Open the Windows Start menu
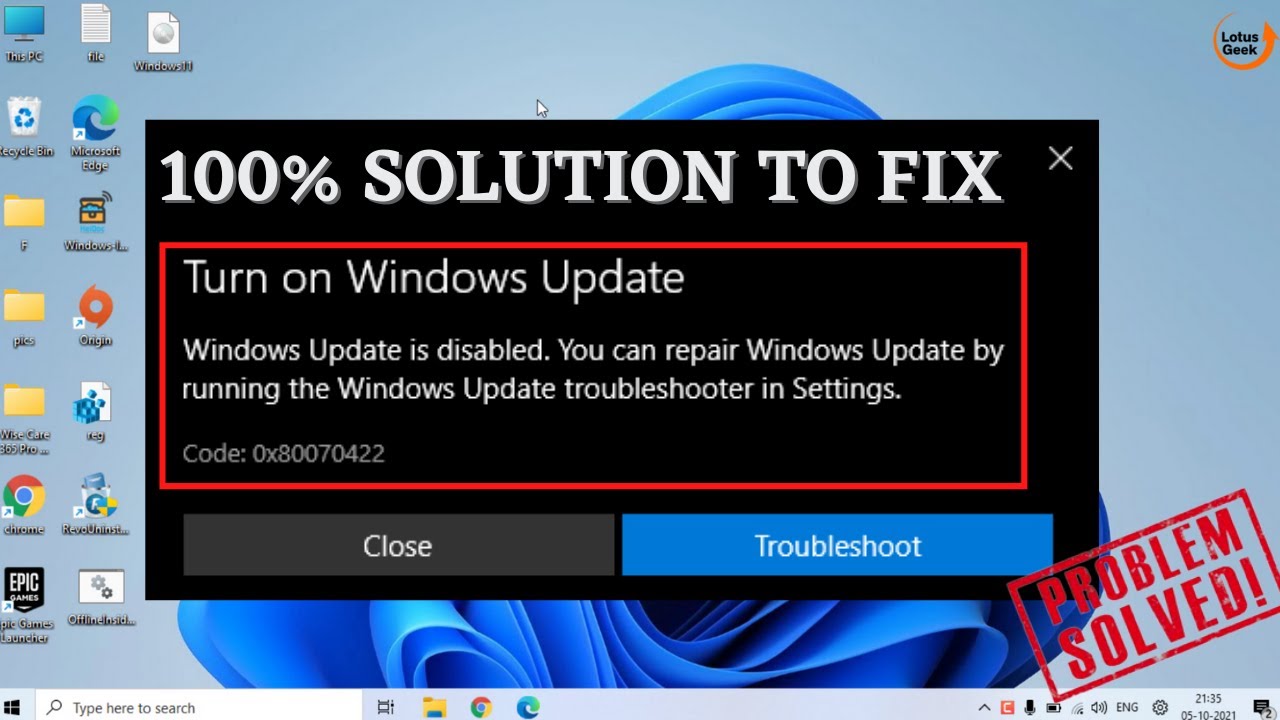The width and height of the screenshot is (1280, 720). [x=12, y=707]
